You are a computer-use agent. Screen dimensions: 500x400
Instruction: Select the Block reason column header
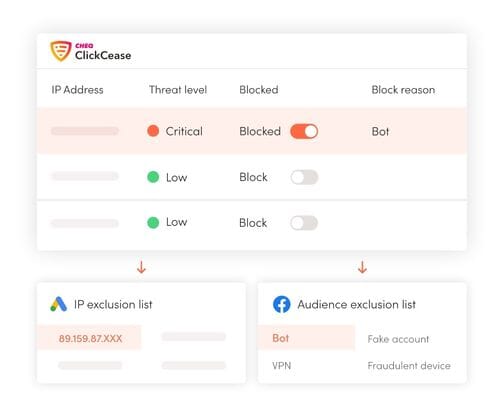click(x=403, y=90)
